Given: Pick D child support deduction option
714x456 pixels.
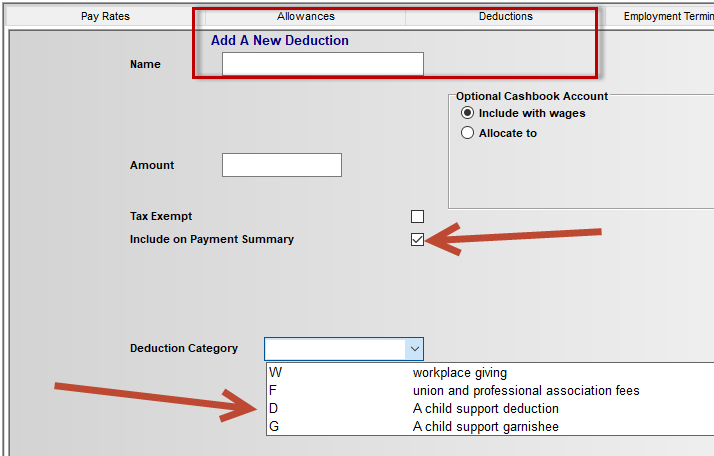Looking at the screenshot, I should [485, 409].
